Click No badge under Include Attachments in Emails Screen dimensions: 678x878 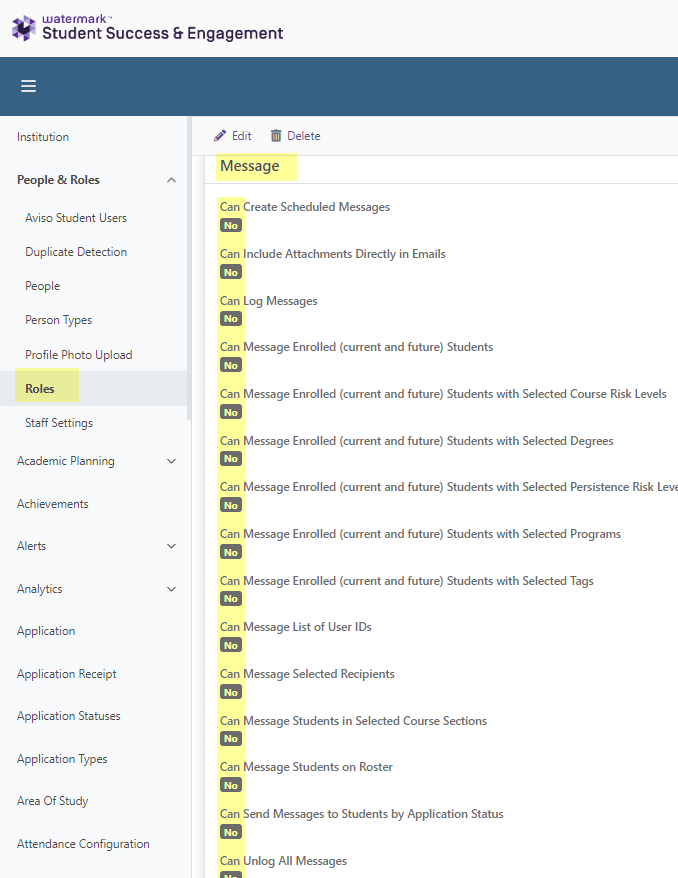(x=231, y=273)
